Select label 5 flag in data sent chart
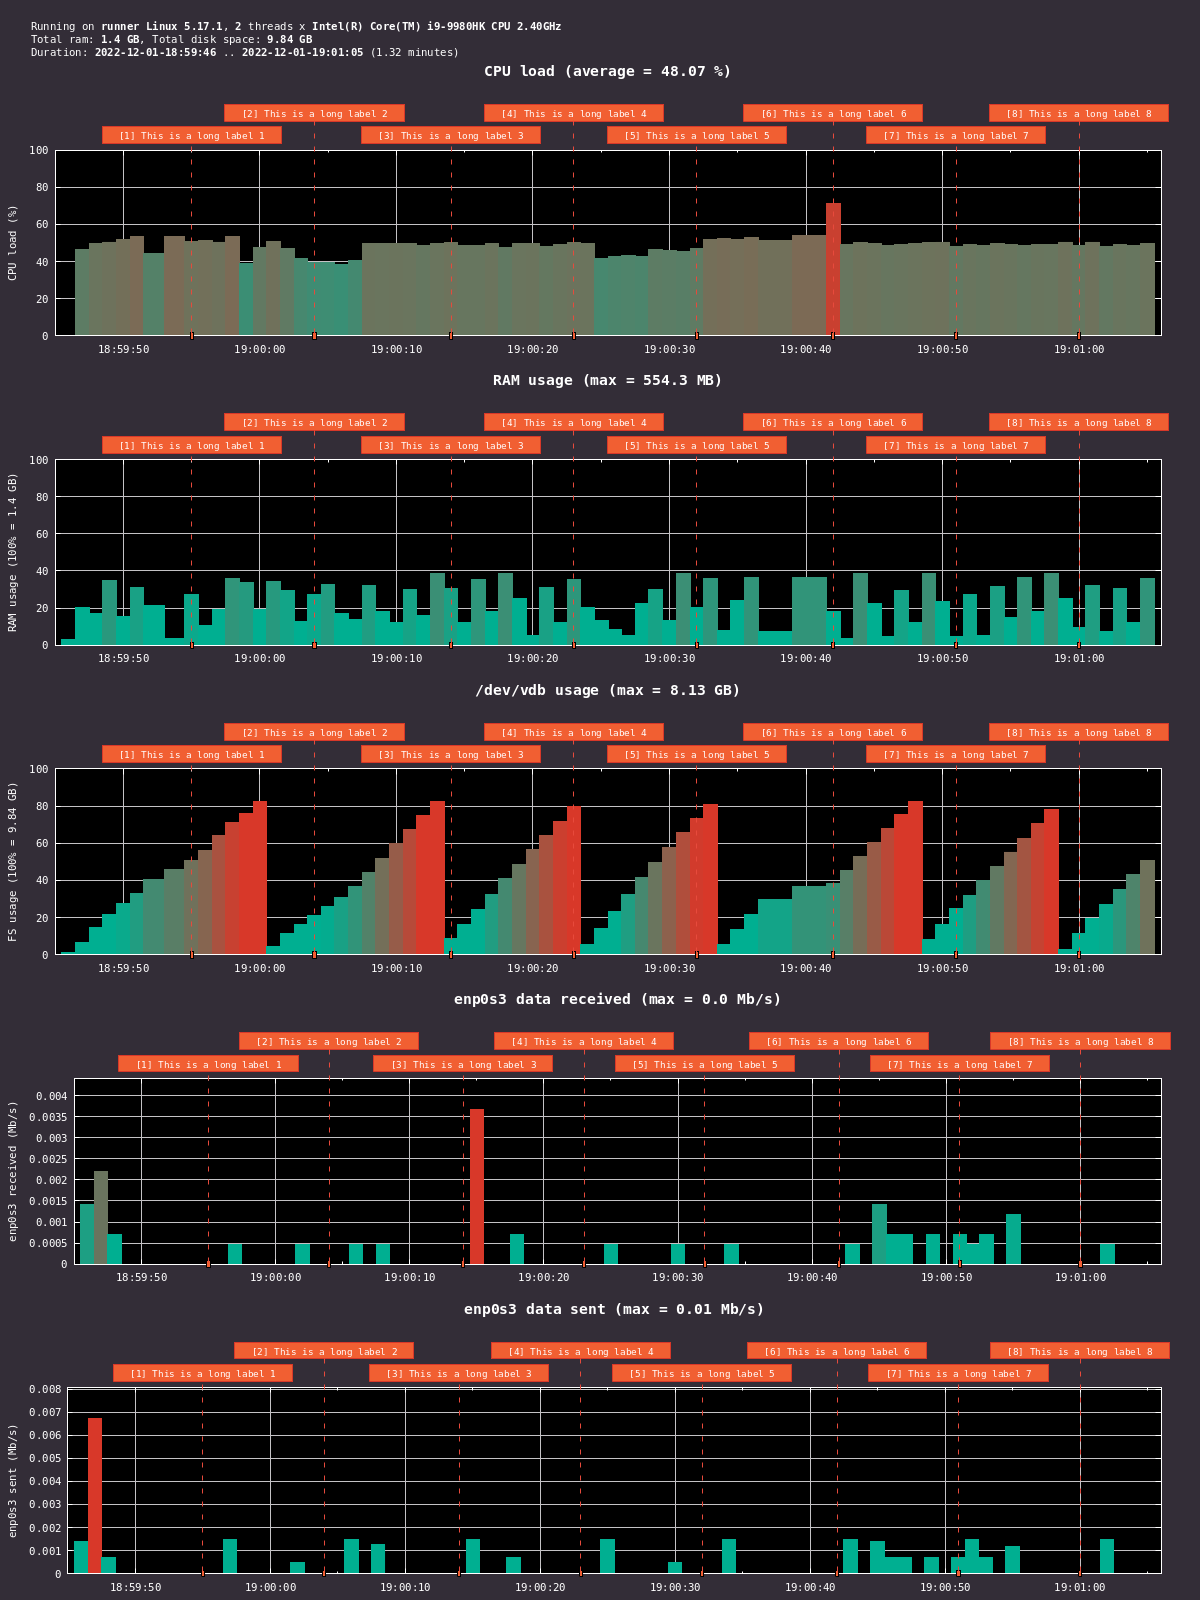 point(701,1374)
